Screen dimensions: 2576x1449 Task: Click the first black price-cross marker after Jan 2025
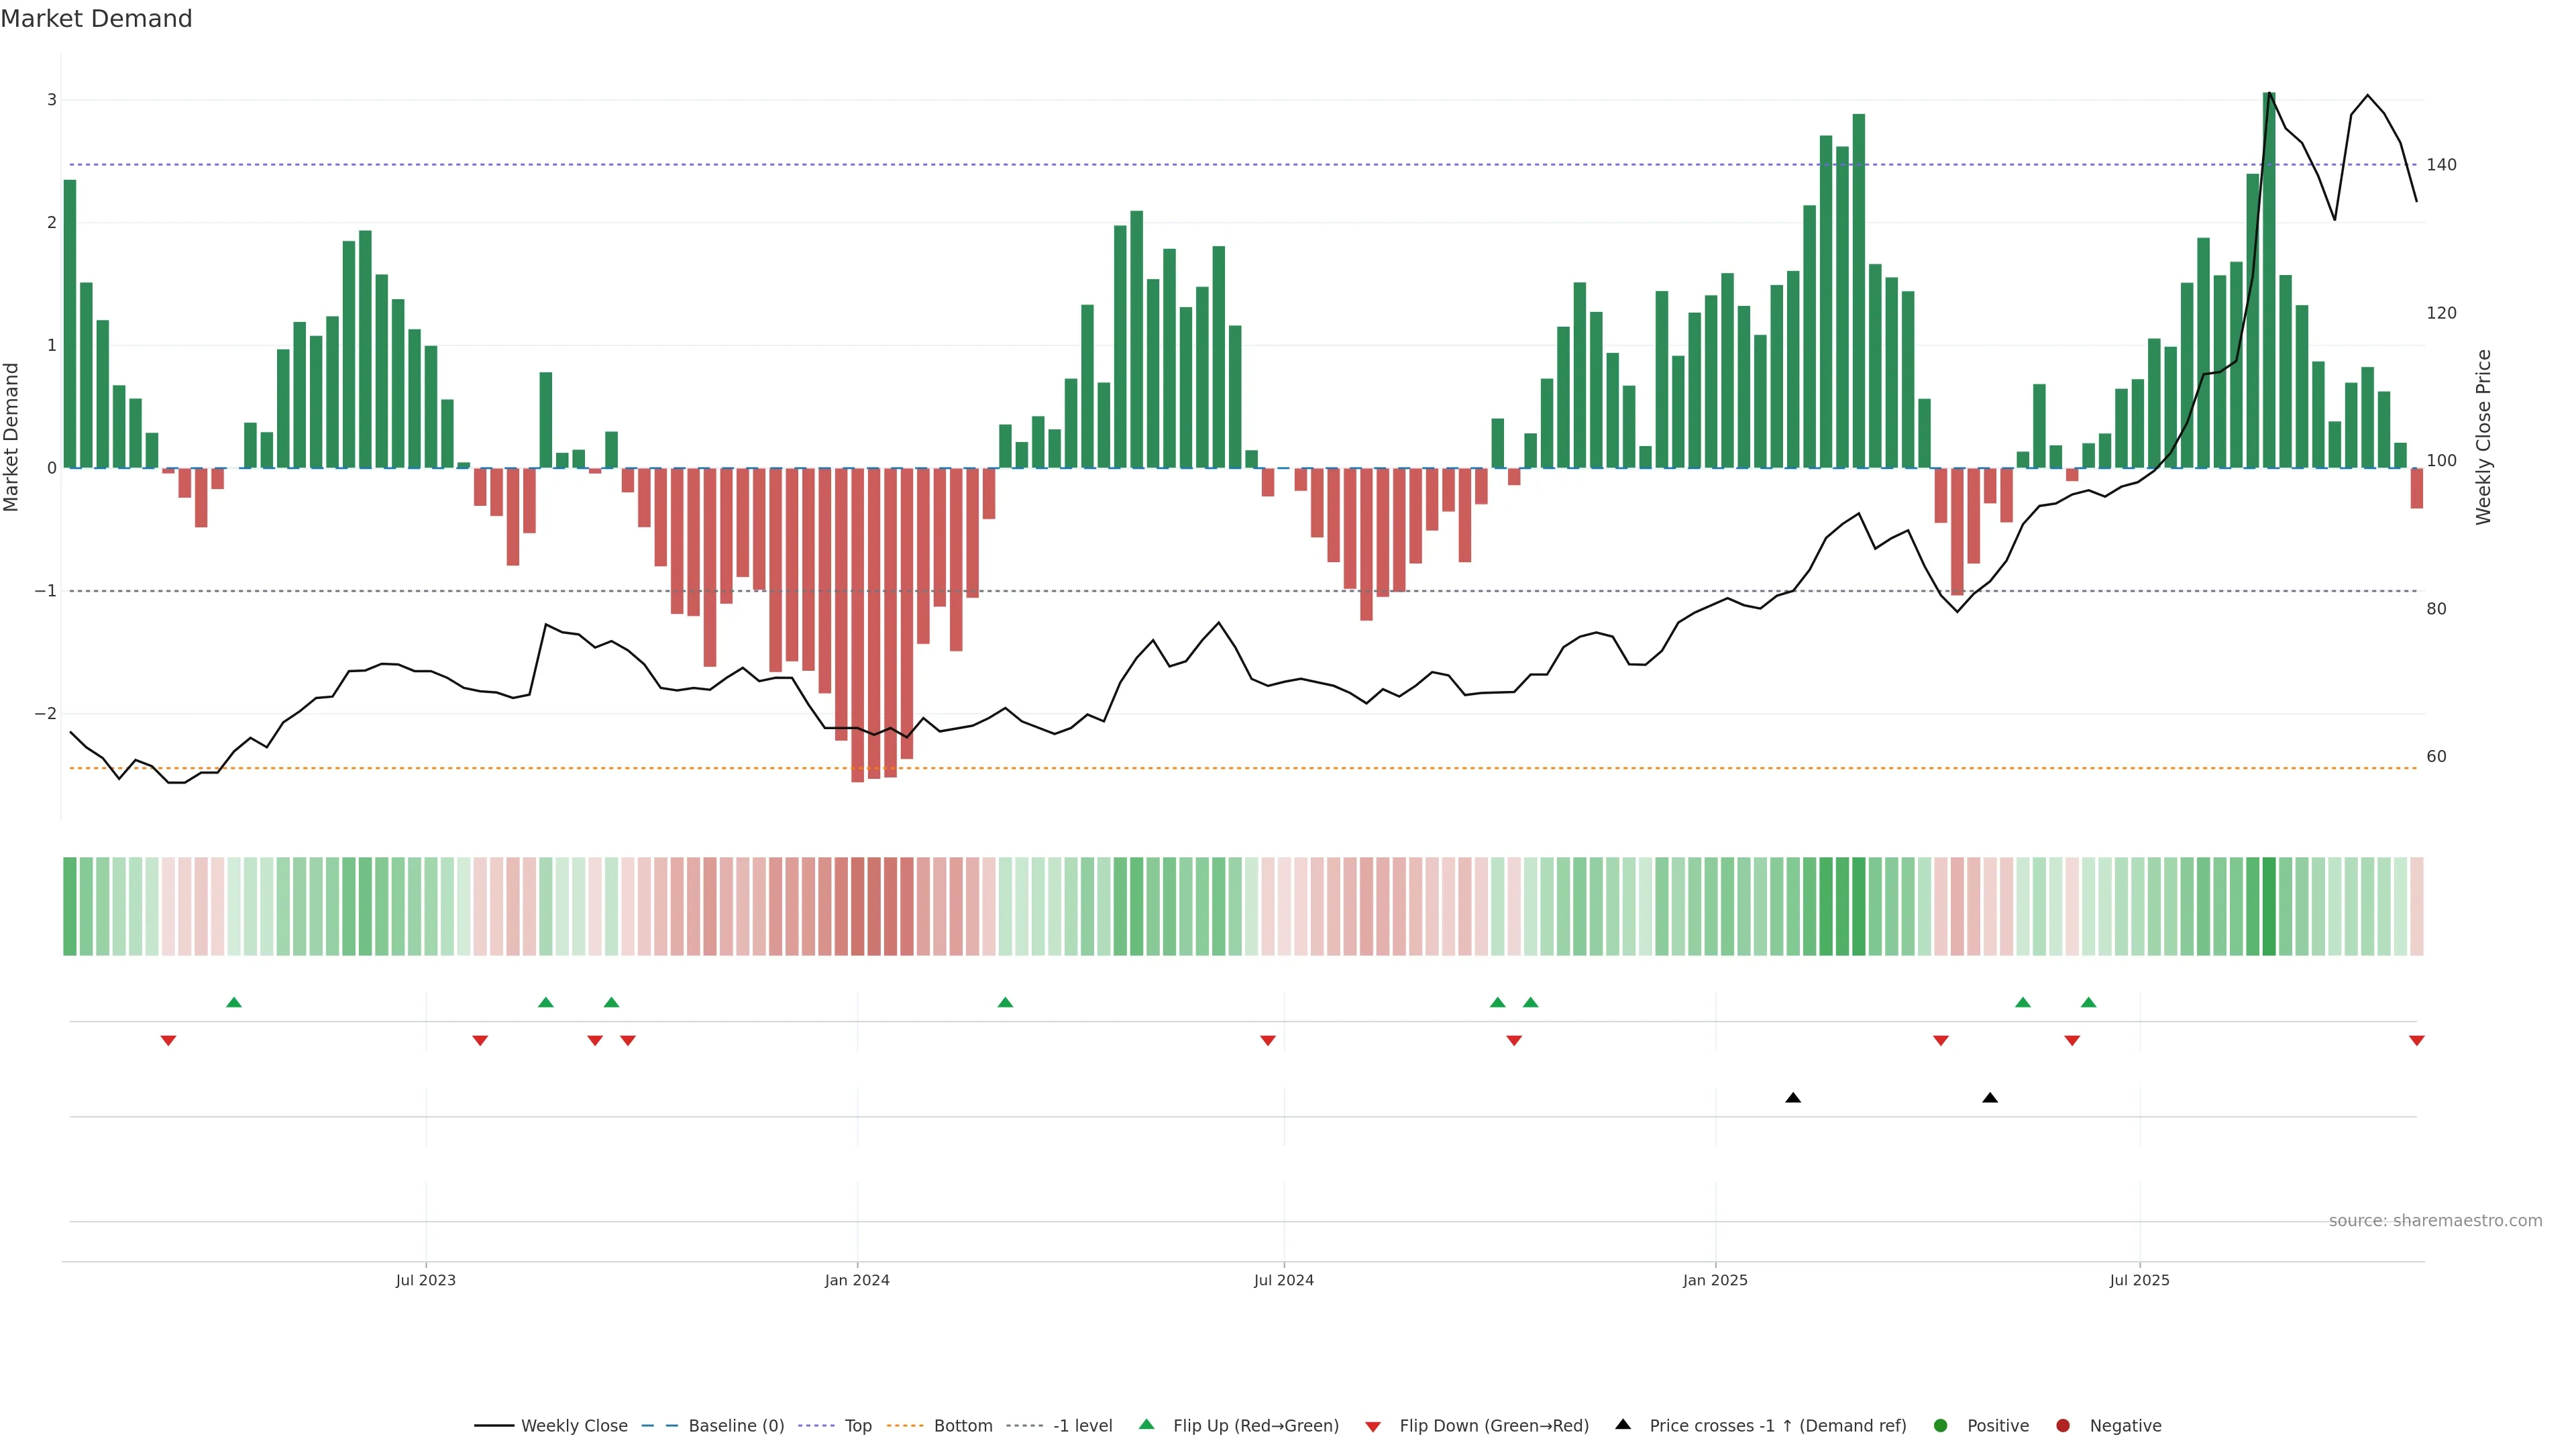[1793, 1098]
